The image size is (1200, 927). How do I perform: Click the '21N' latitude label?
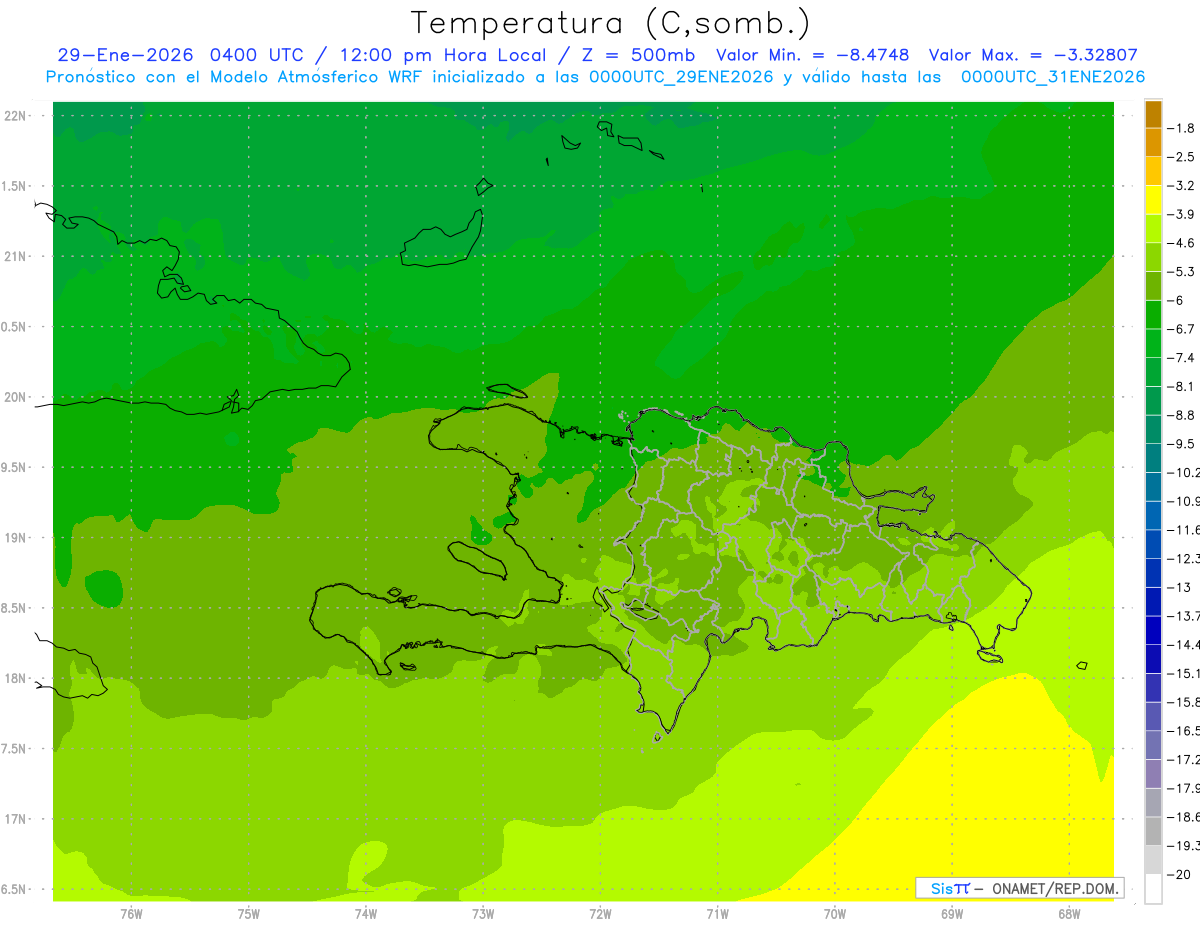coord(17,257)
